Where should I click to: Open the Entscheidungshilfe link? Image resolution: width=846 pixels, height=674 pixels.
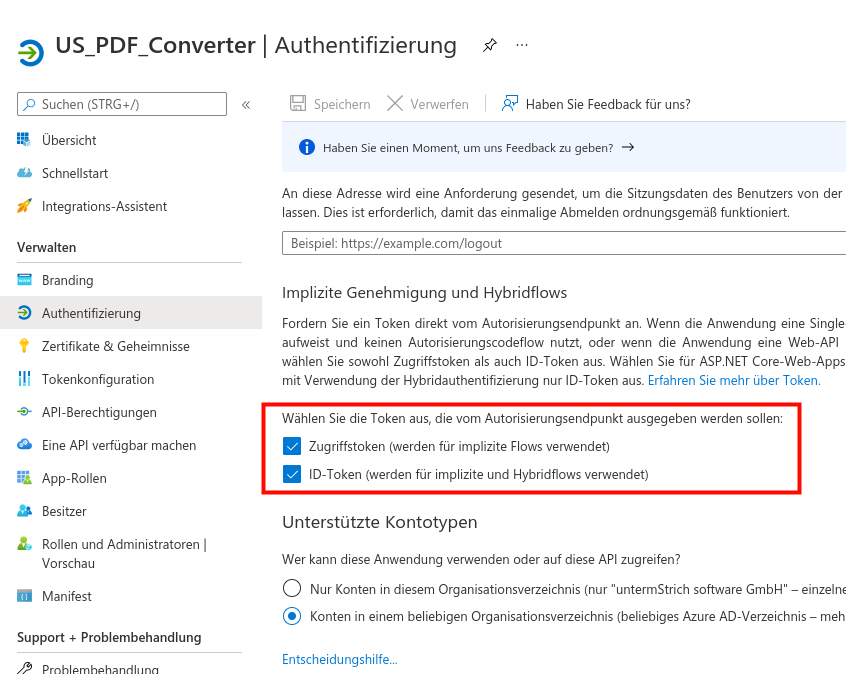(x=338, y=658)
